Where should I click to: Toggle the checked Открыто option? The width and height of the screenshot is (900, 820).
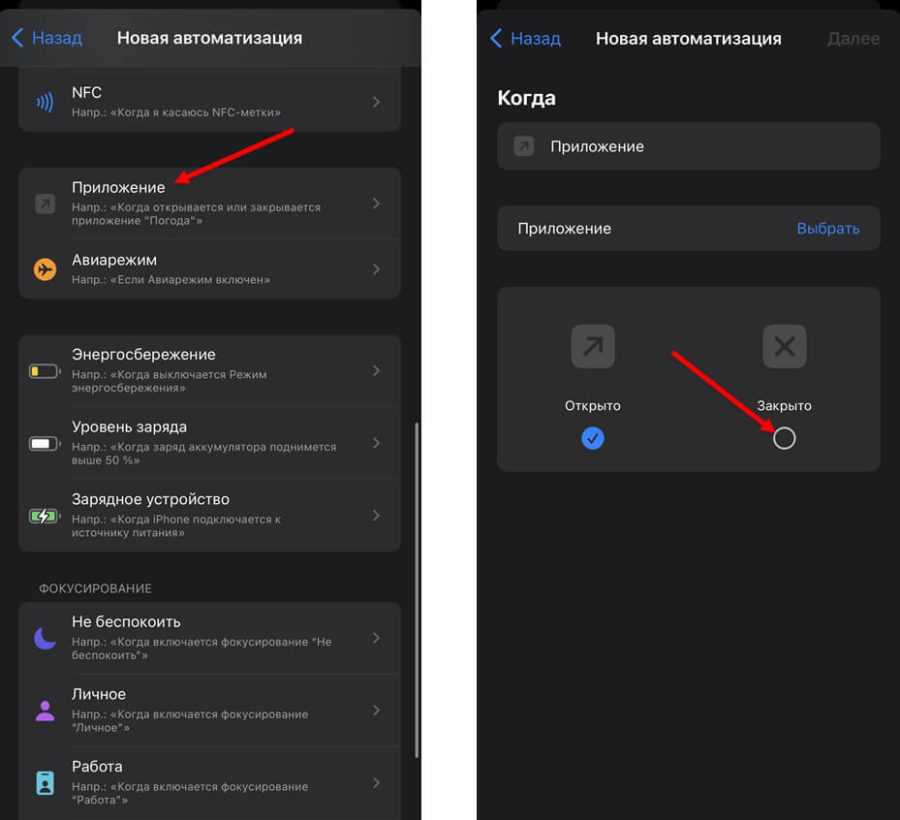tap(593, 438)
